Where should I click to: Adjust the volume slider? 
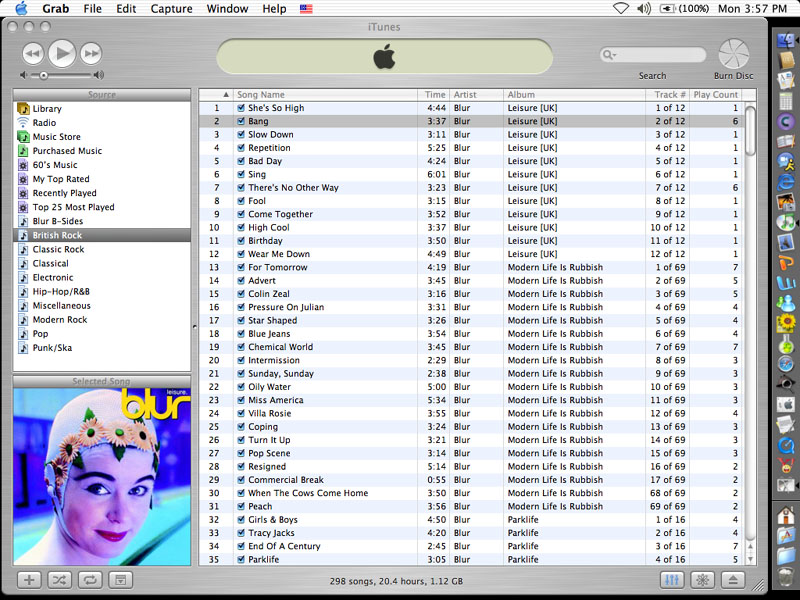pos(44,75)
